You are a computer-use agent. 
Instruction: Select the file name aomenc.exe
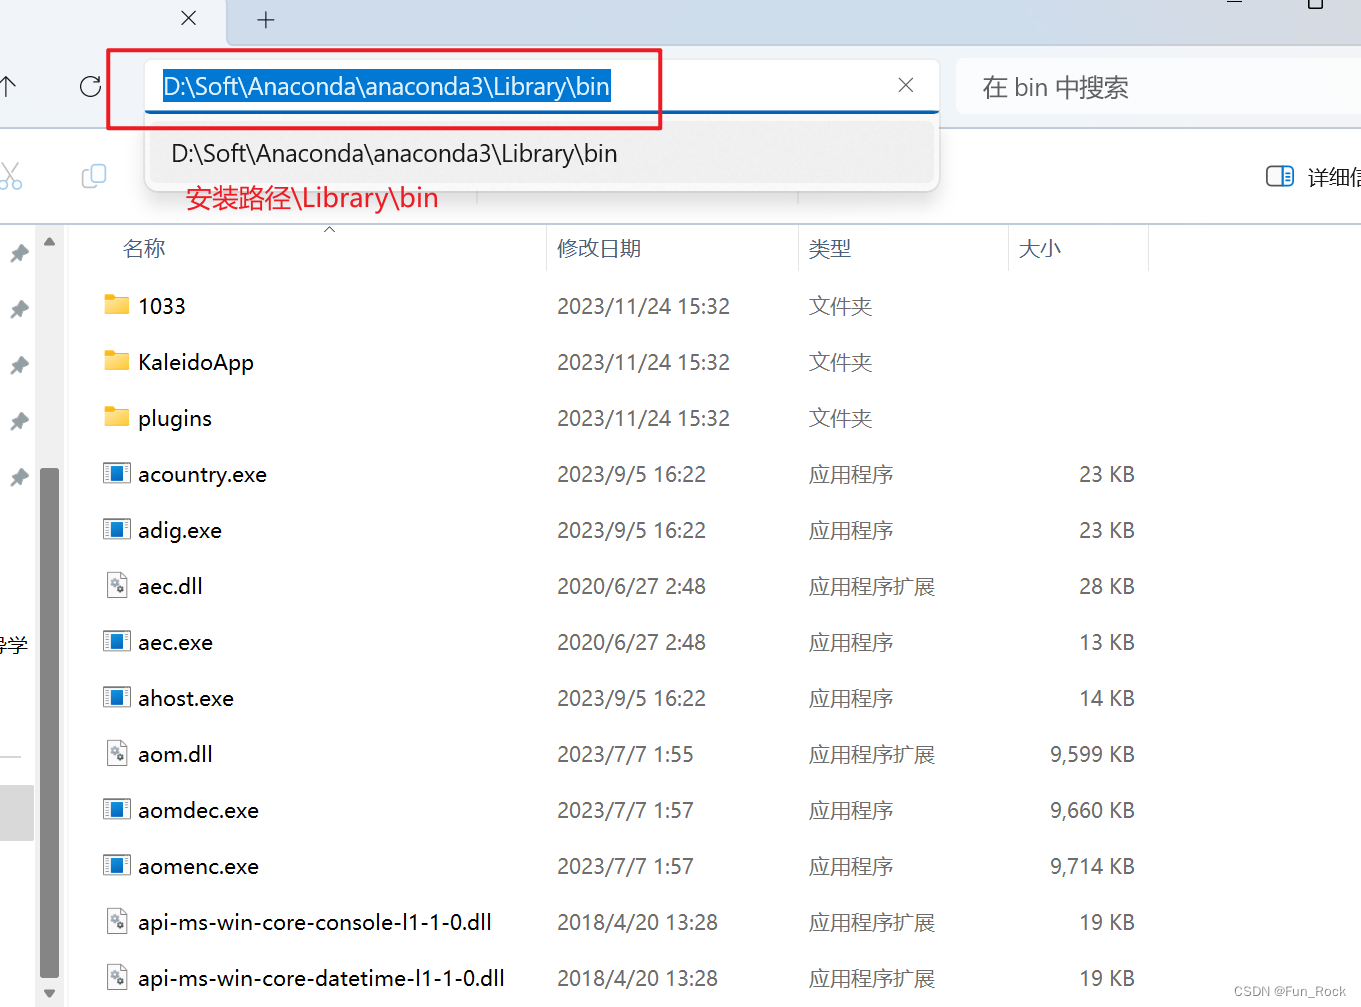coord(198,866)
